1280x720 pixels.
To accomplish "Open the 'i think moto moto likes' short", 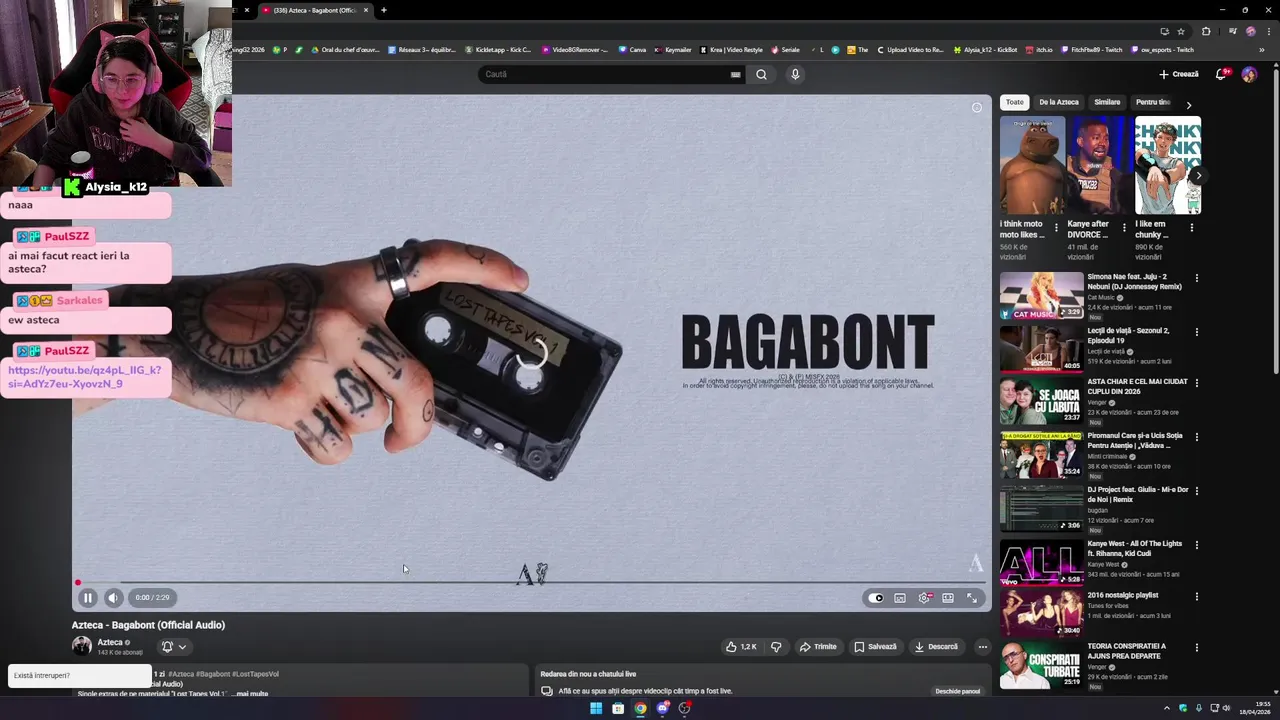I will (1032, 165).
